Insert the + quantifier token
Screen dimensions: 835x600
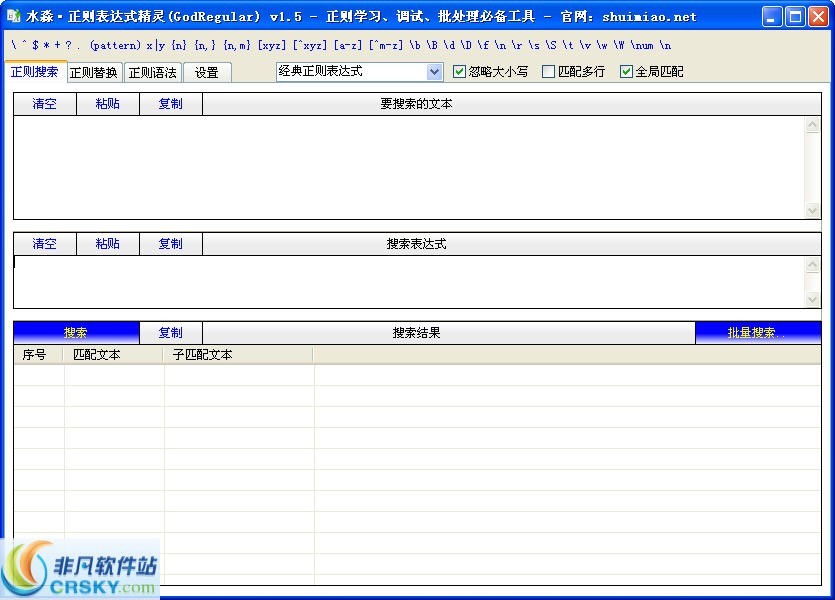point(58,45)
